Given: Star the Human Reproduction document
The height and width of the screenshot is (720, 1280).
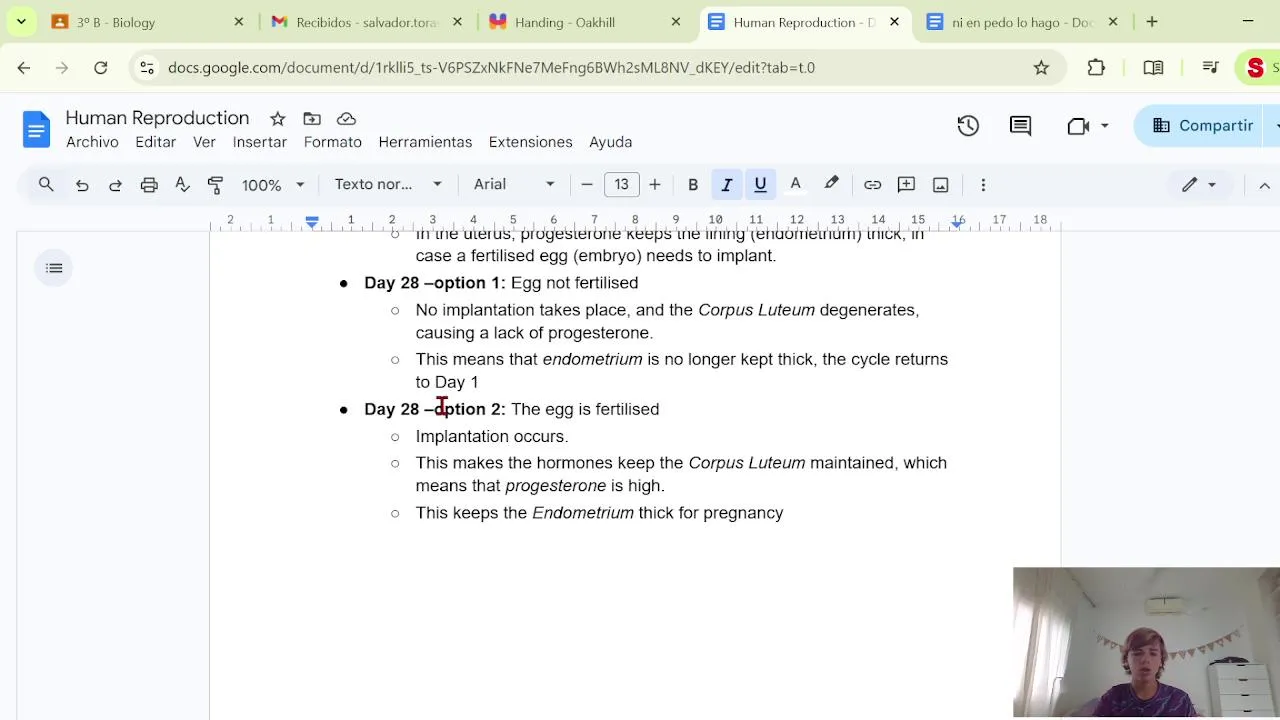Looking at the screenshot, I should 278,119.
